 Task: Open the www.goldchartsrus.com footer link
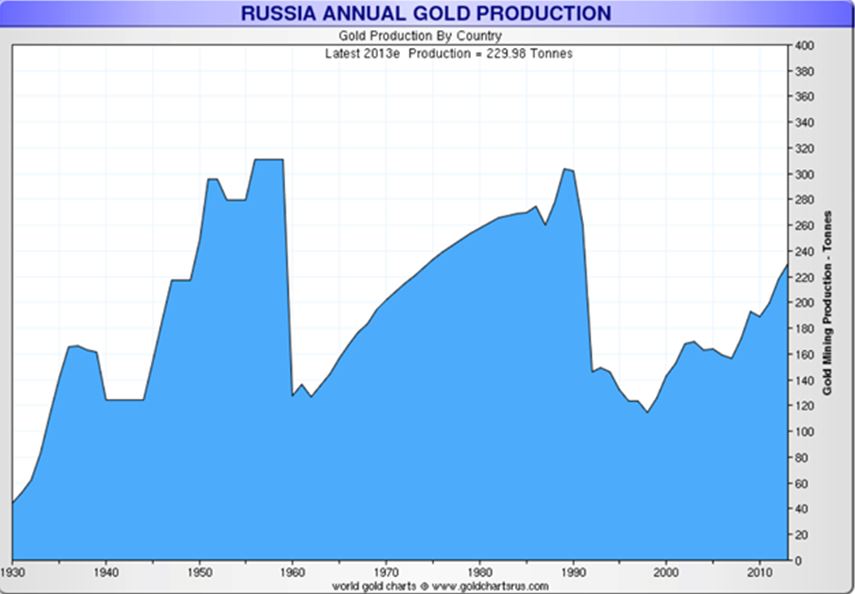[x=490, y=585]
